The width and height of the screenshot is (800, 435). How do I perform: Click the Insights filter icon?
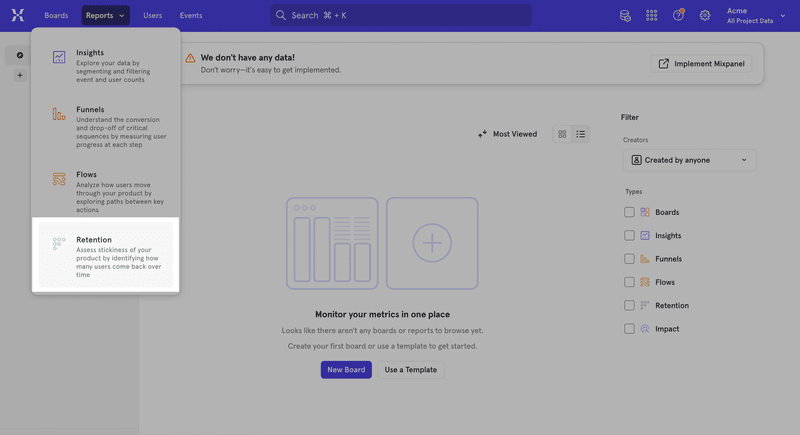tap(645, 236)
